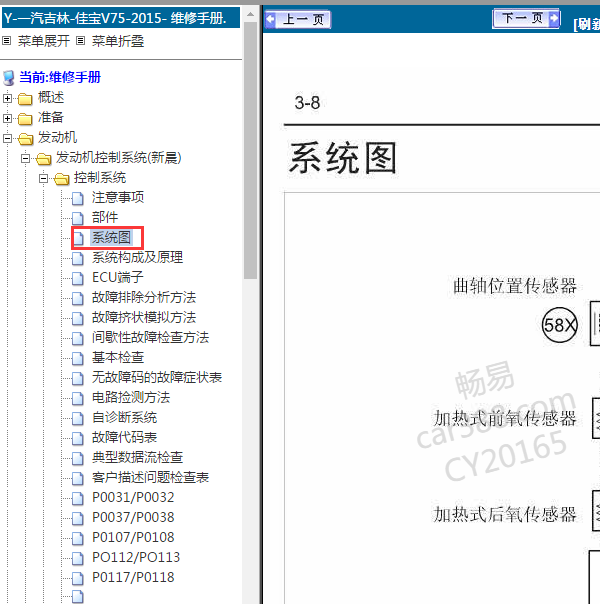Click the document icon beside 典型数据流检查
The image size is (600, 604).
[x=78, y=459]
